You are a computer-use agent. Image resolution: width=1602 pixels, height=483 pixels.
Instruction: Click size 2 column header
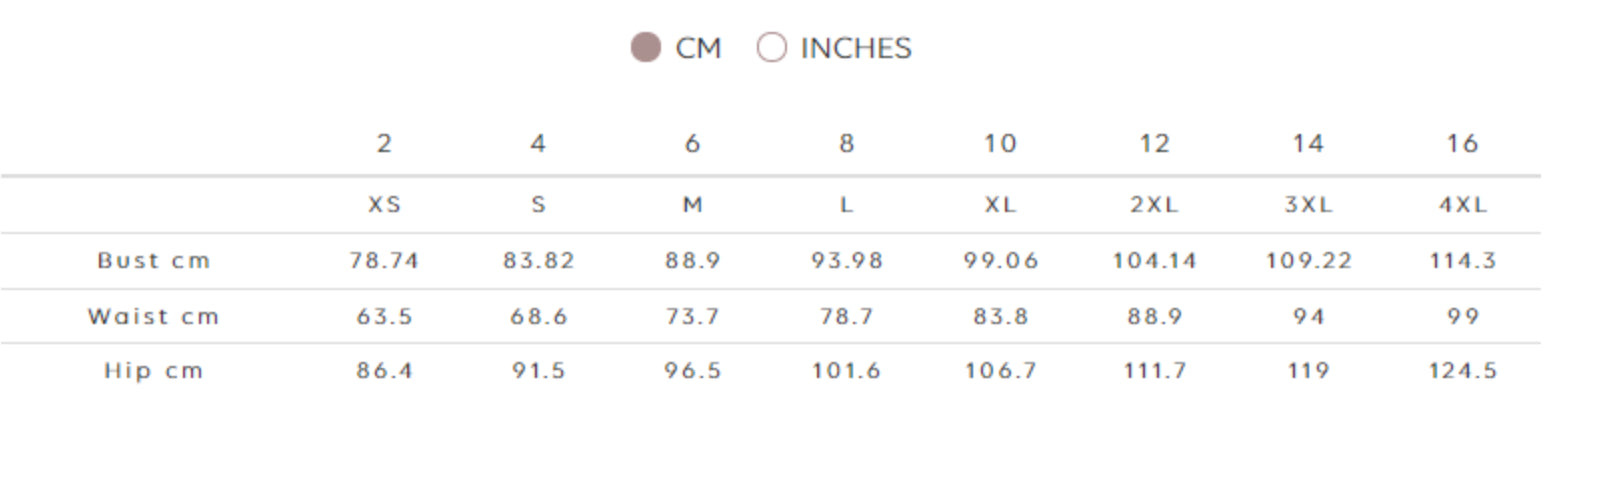pos(384,143)
